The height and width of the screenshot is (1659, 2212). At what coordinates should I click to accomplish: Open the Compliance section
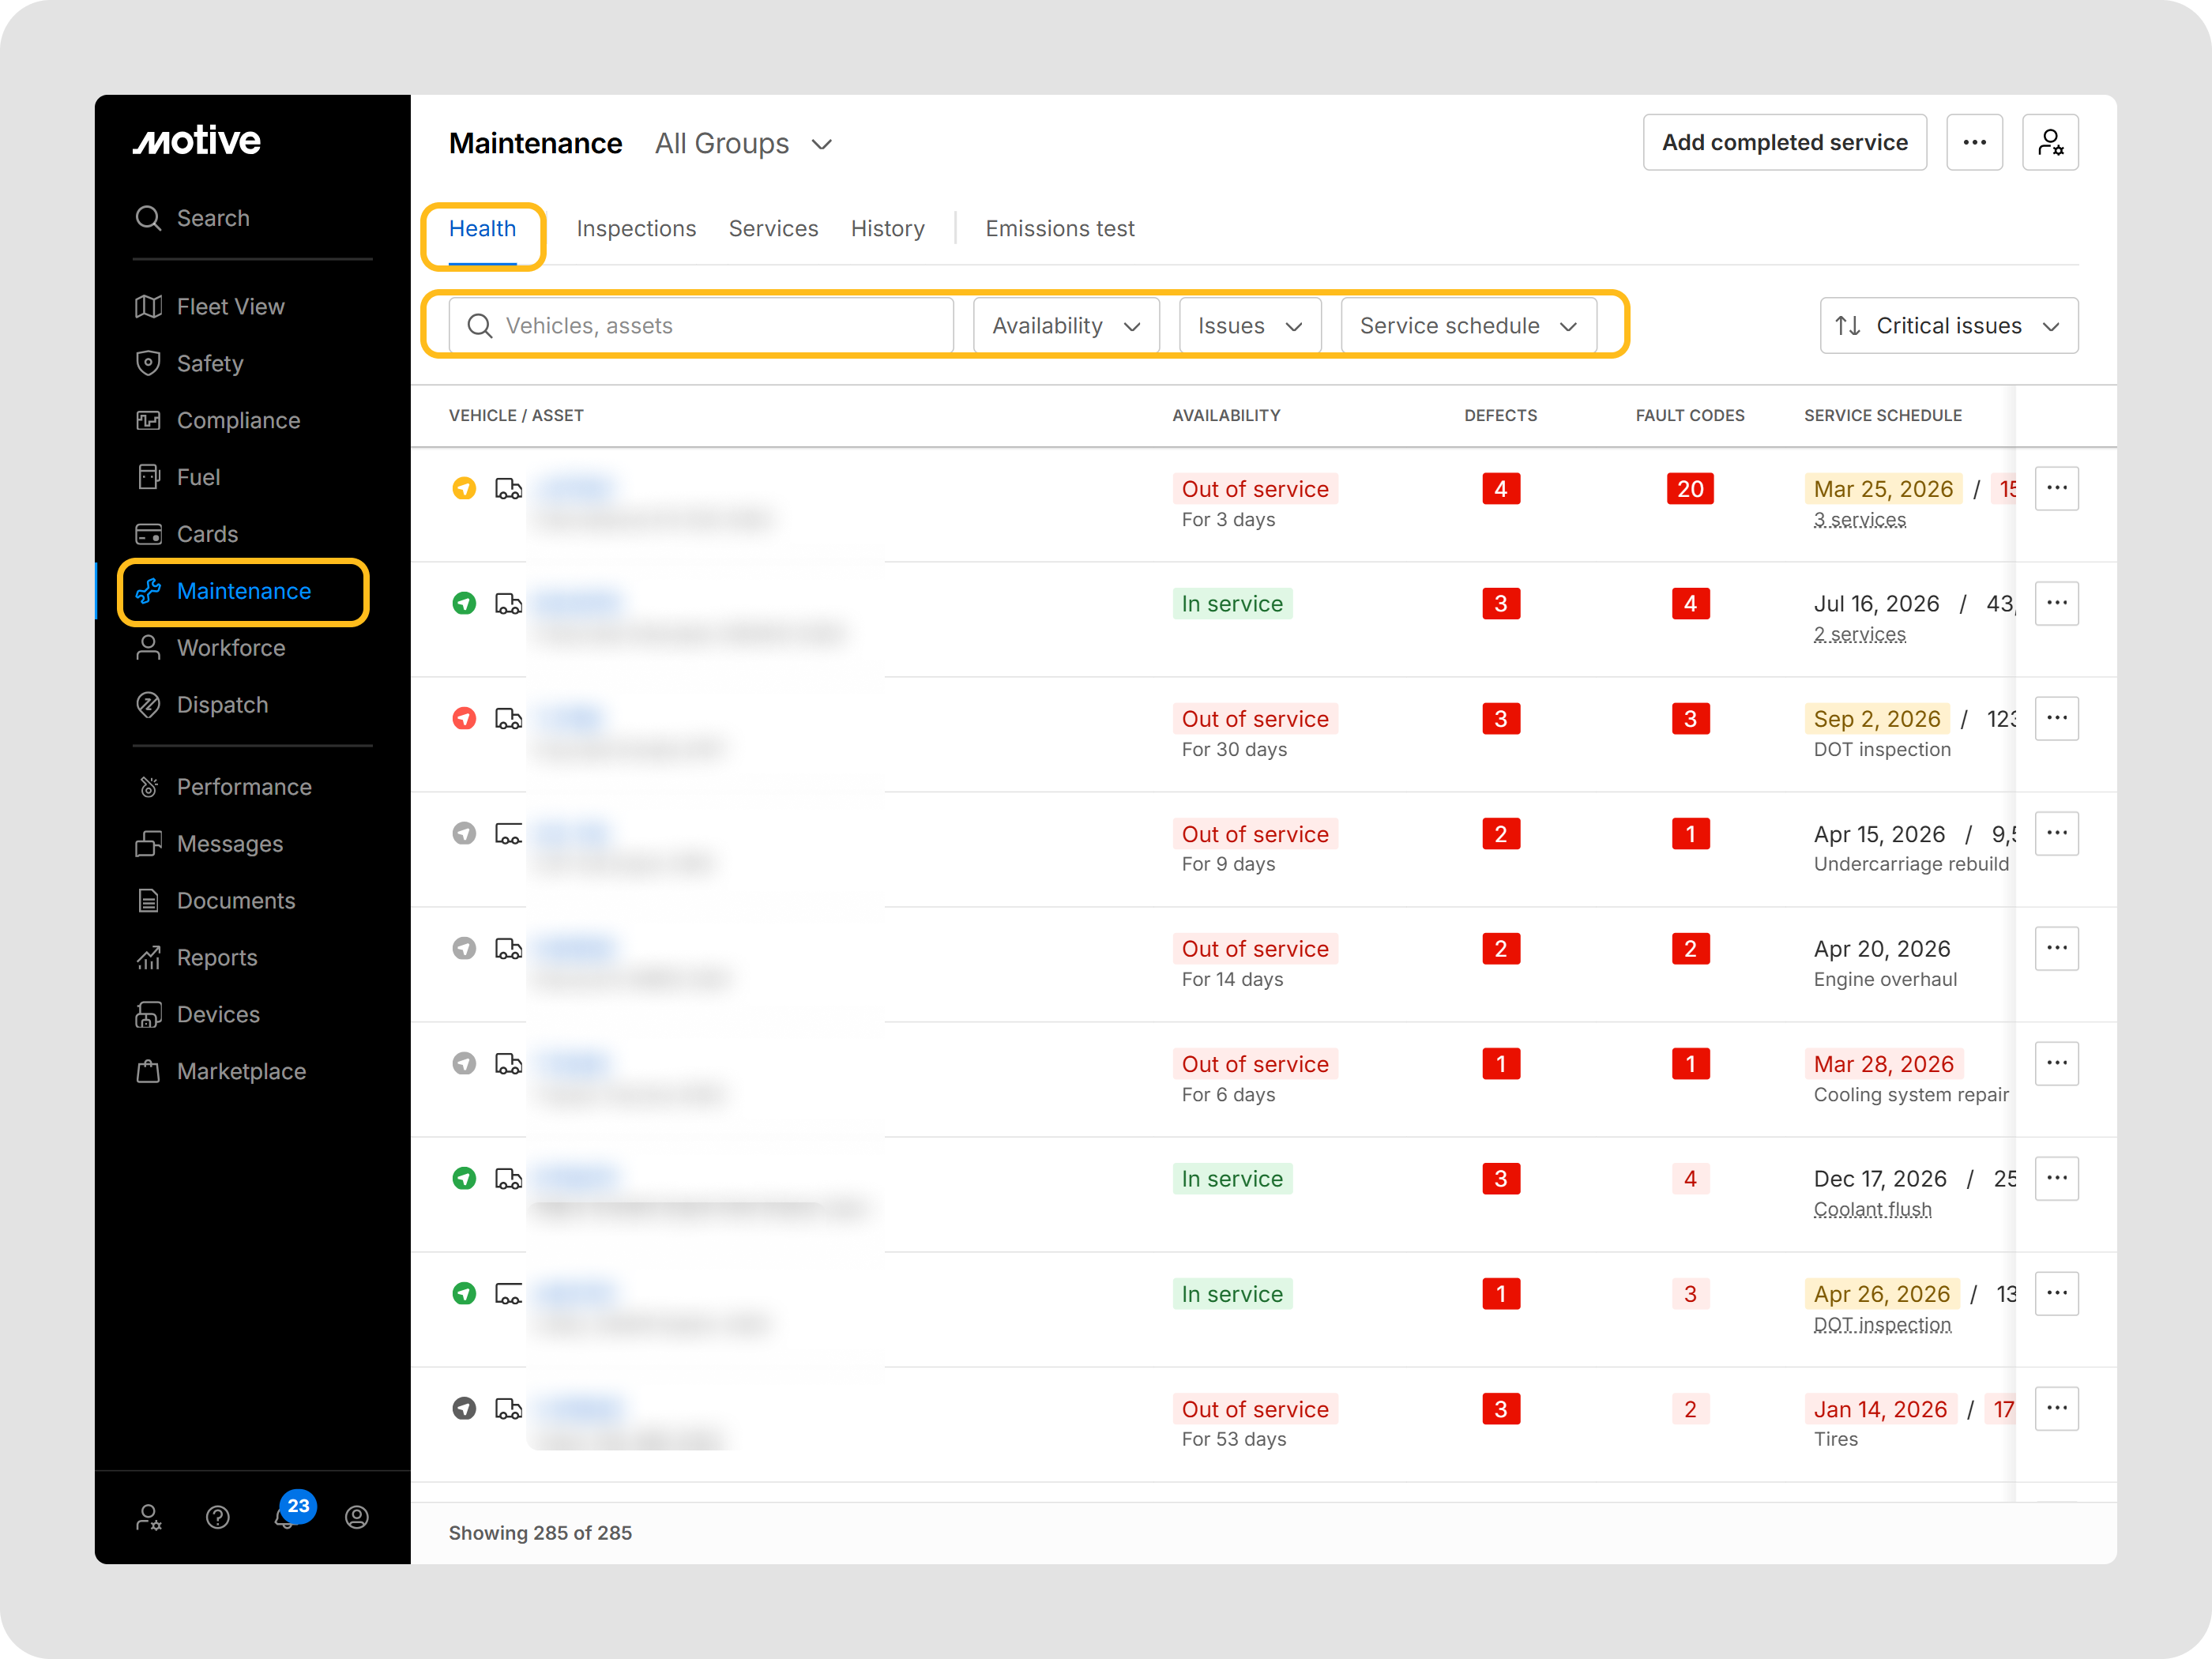218,421
